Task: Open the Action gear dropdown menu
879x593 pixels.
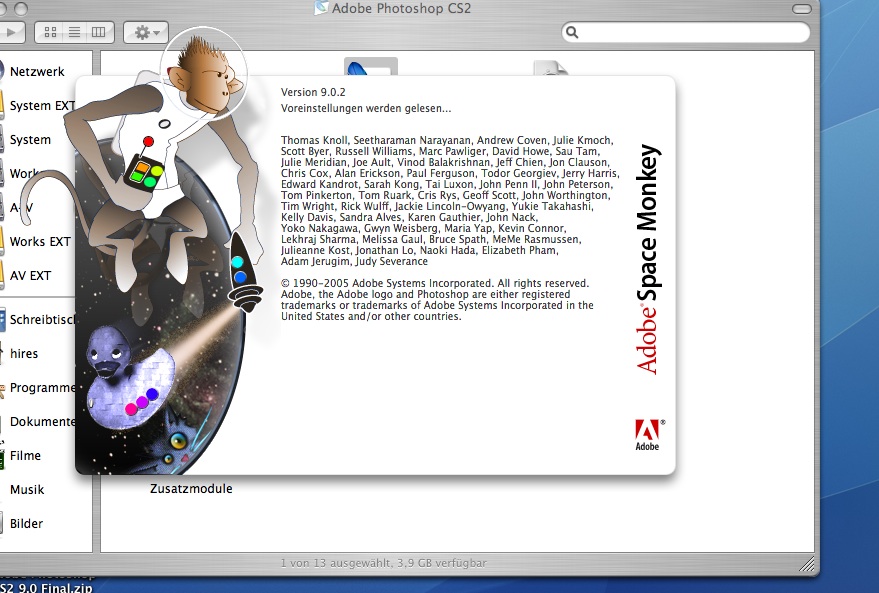Action: 146,33
